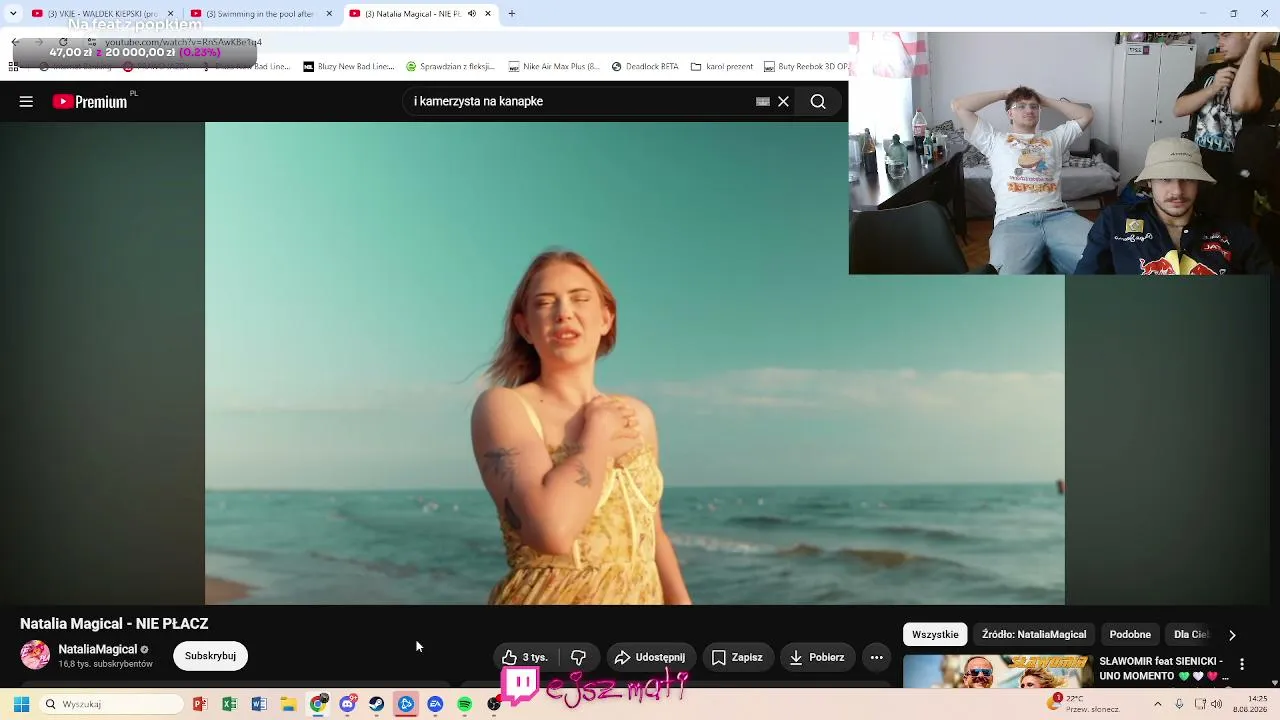Download video with Pobierz button
1280x720 pixels.
point(817,657)
